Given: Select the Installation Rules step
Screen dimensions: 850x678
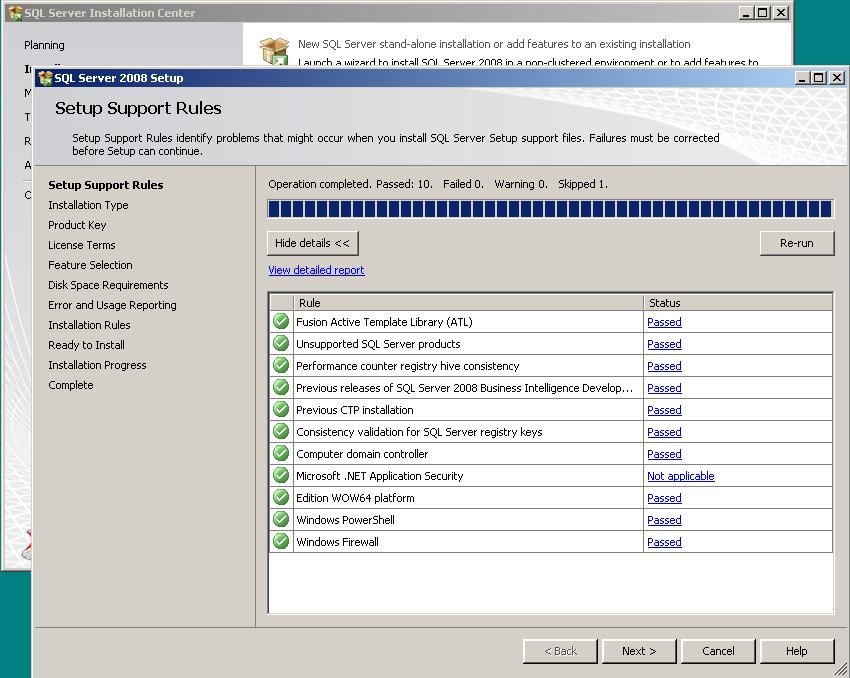Looking at the screenshot, I should [89, 325].
